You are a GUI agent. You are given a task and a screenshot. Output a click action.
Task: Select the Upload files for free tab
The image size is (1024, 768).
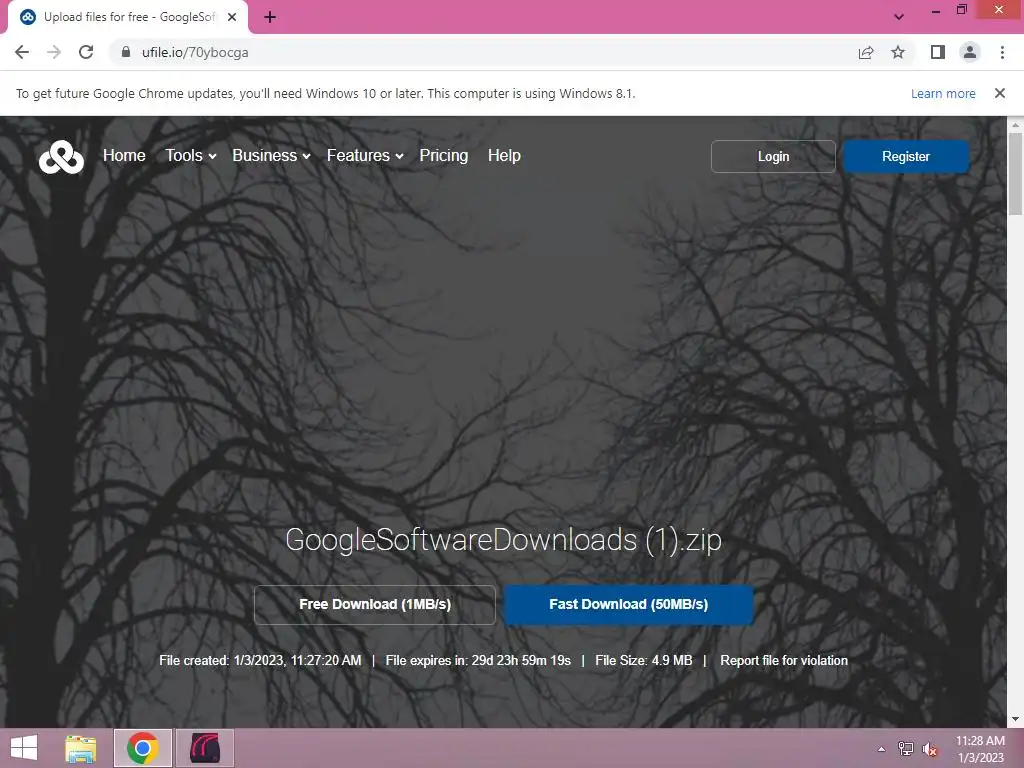click(128, 18)
